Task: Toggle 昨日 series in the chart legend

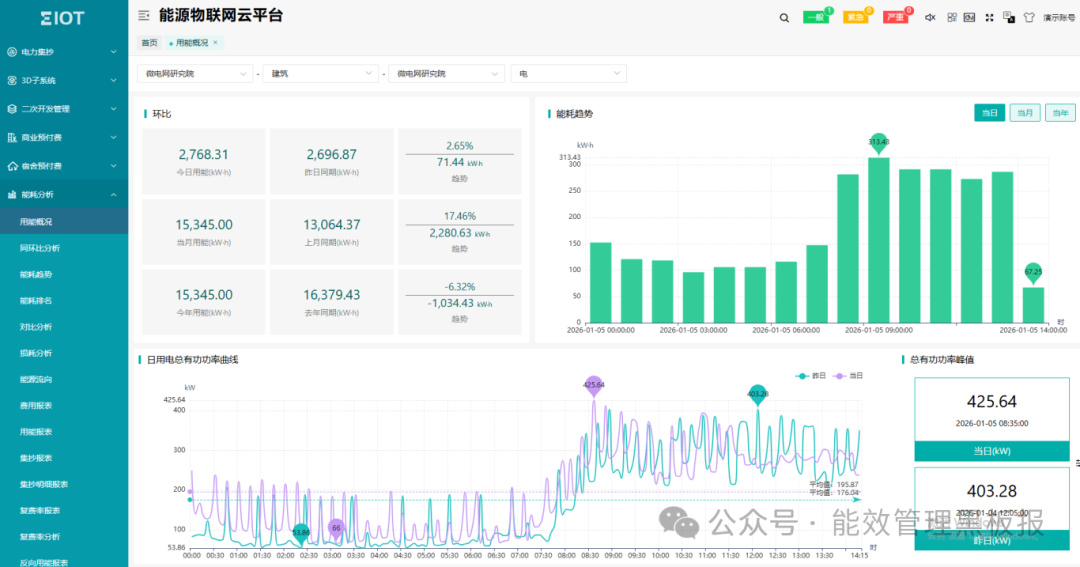Action: coord(811,375)
